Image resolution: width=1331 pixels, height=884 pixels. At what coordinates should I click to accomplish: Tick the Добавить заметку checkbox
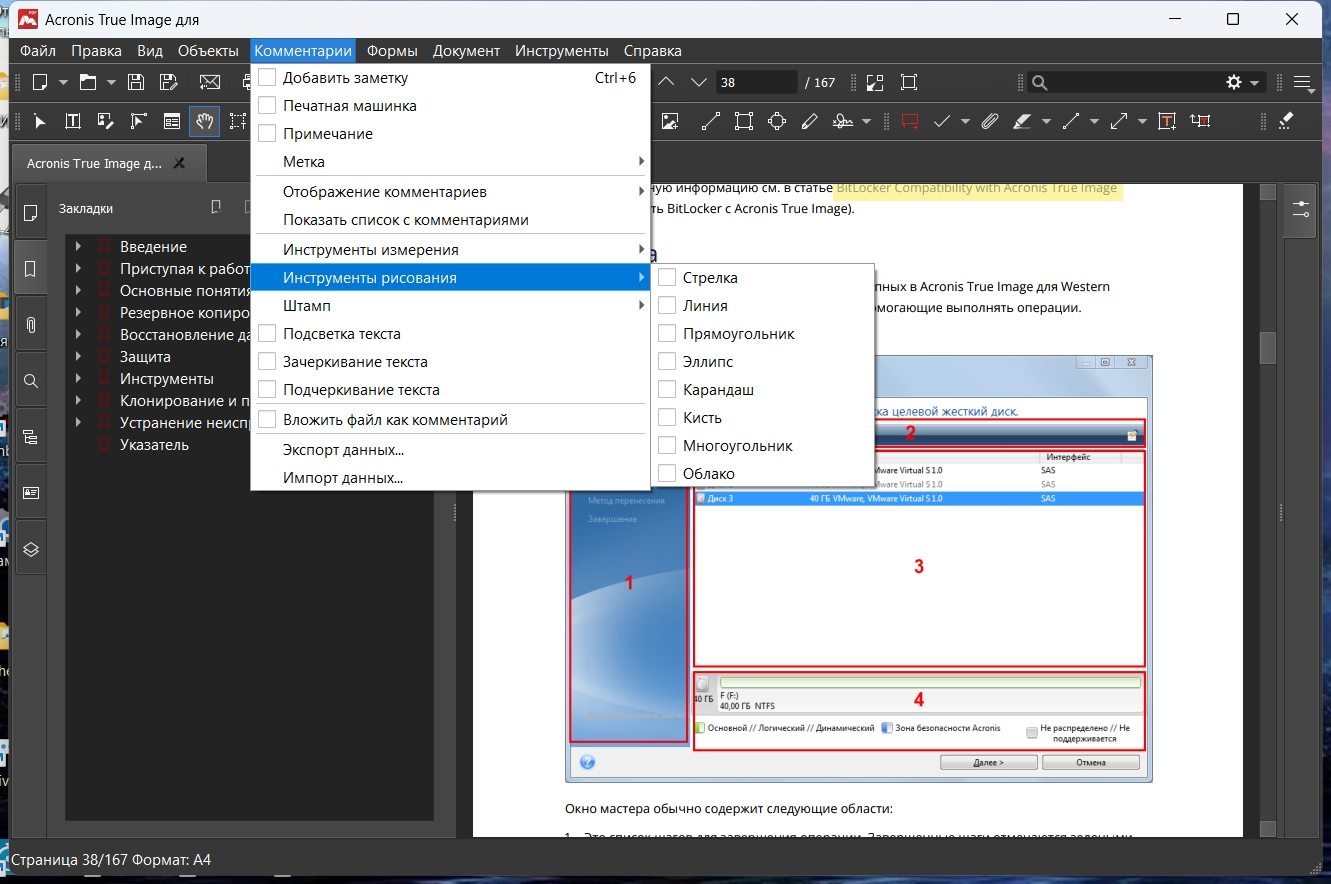point(267,78)
